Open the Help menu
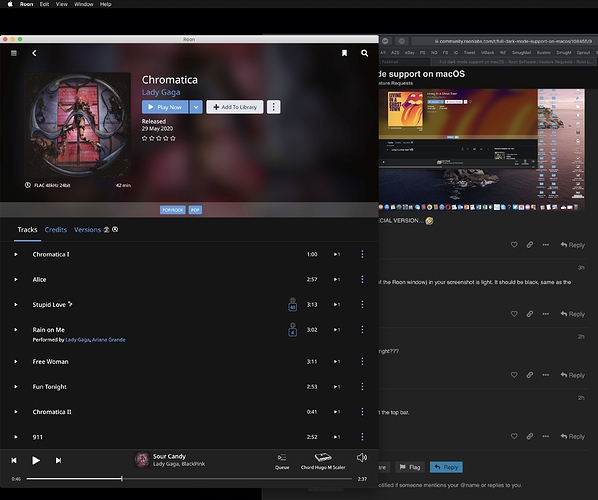 [x=106, y=4]
